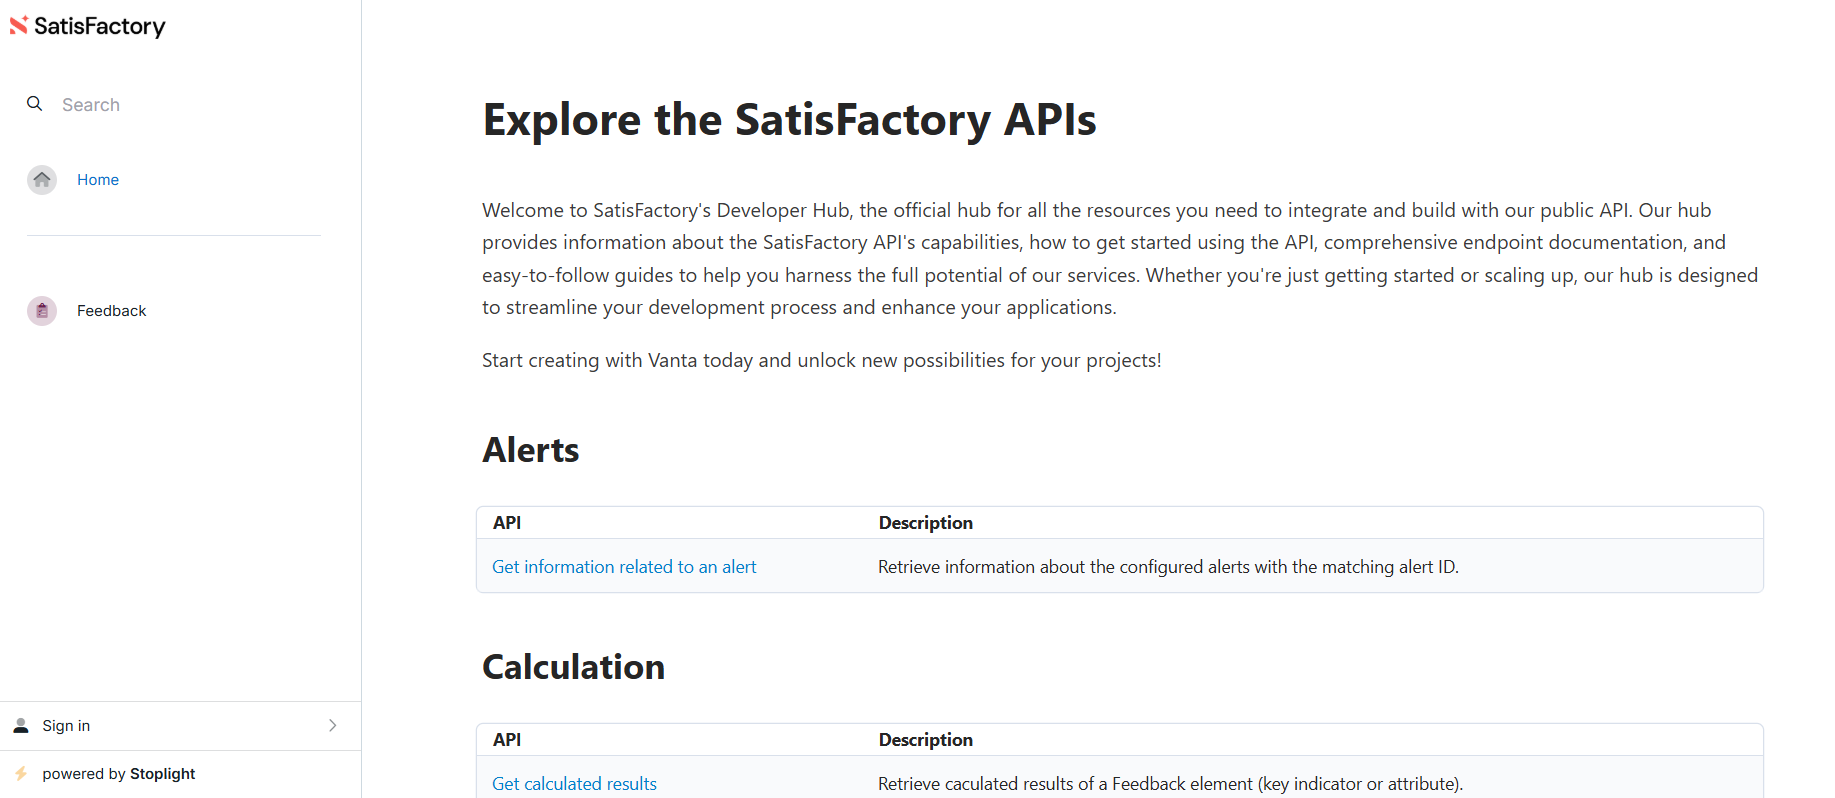Open Get information related to an alert
This screenshot has height=798, width=1835.
tap(624, 567)
